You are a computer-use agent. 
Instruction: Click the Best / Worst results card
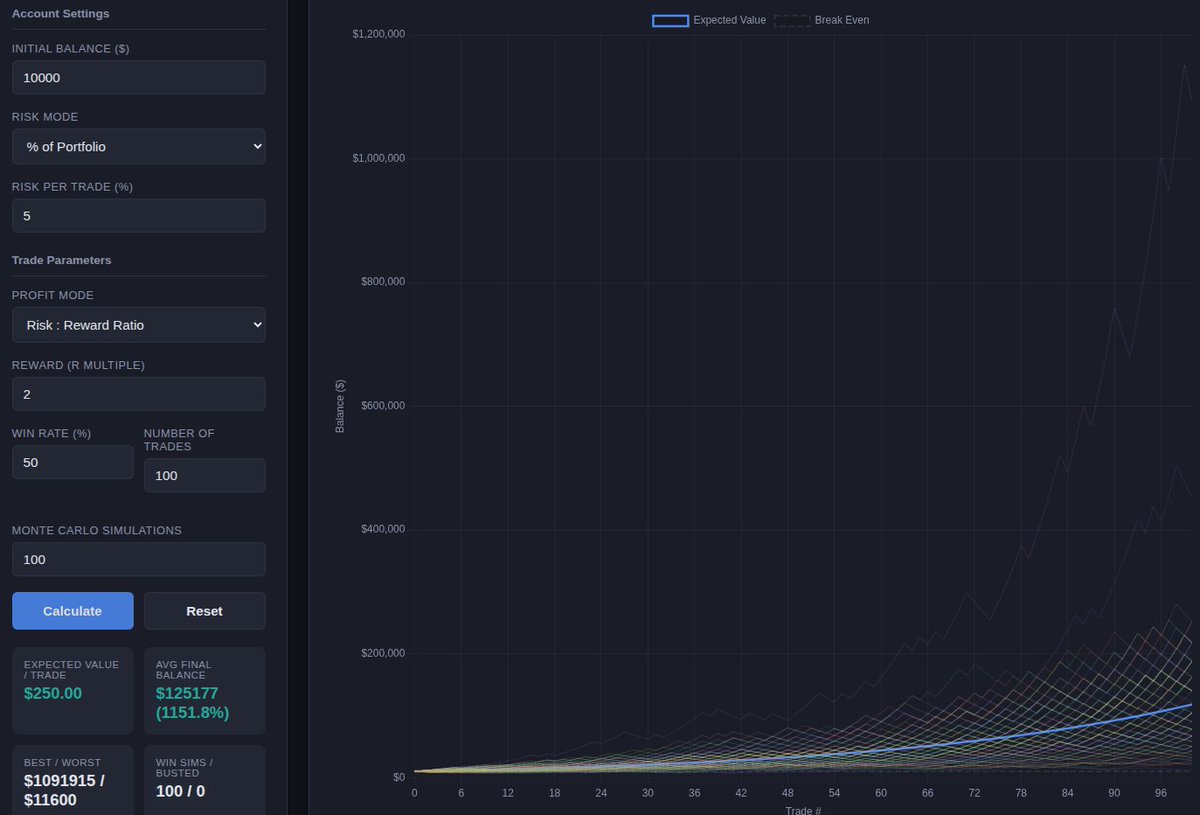coord(72,780)
